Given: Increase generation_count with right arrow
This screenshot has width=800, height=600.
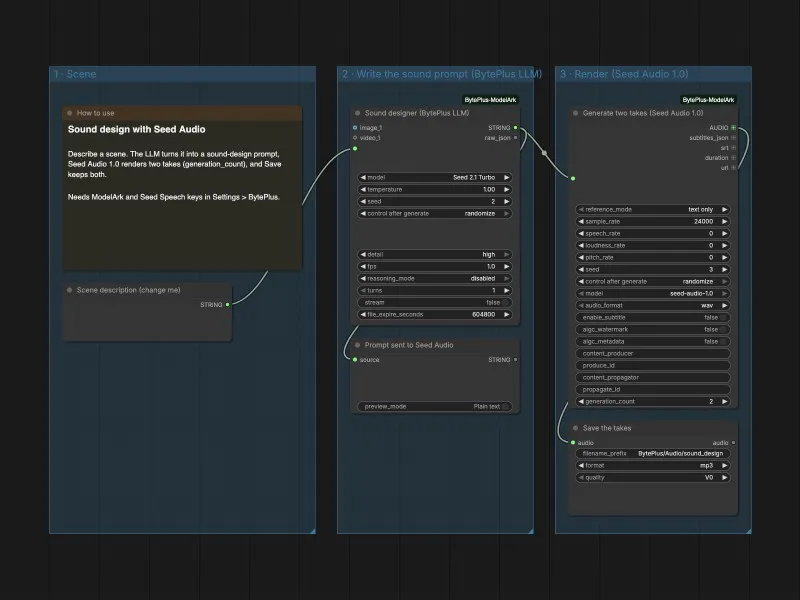Looking at the screenshot, I should point(724,402).
